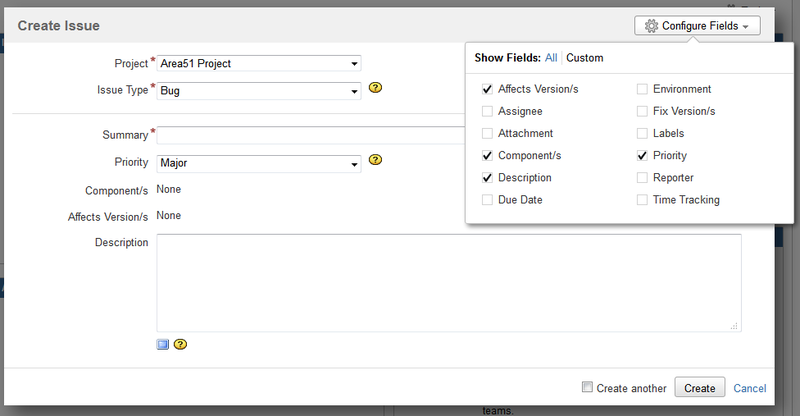Screen dimensions: 800x416
Task: Focus the Description text area
Action: (x=448, y=283)
